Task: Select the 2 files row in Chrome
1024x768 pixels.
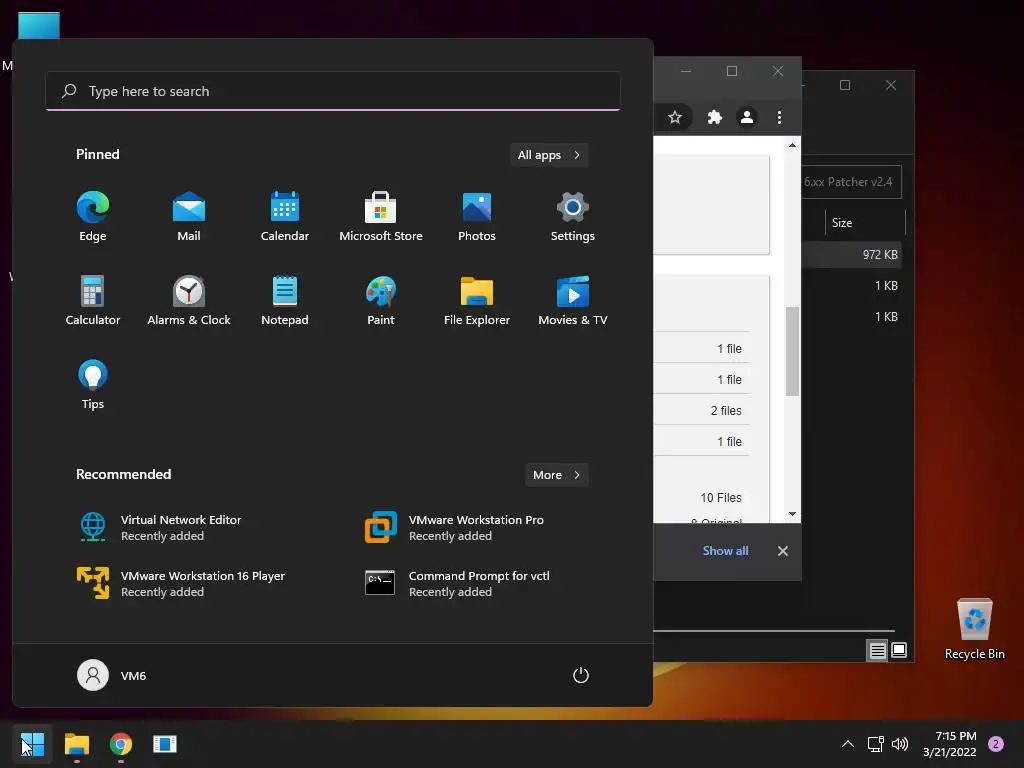Action: click(x=701, y=410)
